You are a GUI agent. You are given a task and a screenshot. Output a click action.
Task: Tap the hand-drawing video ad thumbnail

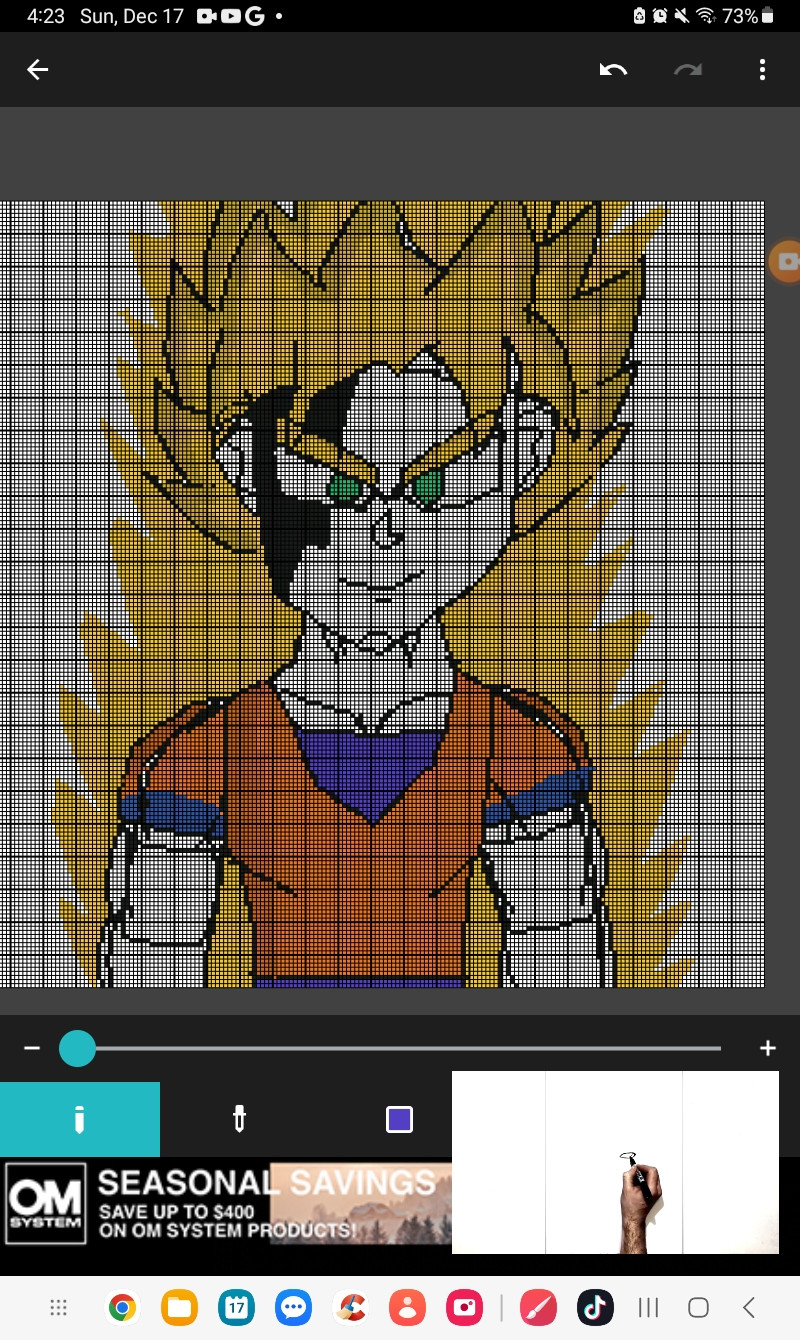pos(615,1162)
